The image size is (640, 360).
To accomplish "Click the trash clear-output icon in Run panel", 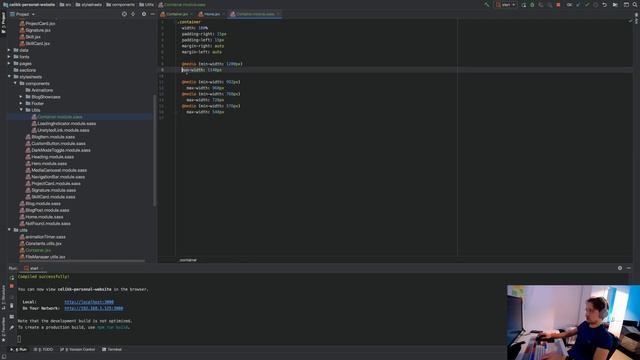I will tap(12, 306).
